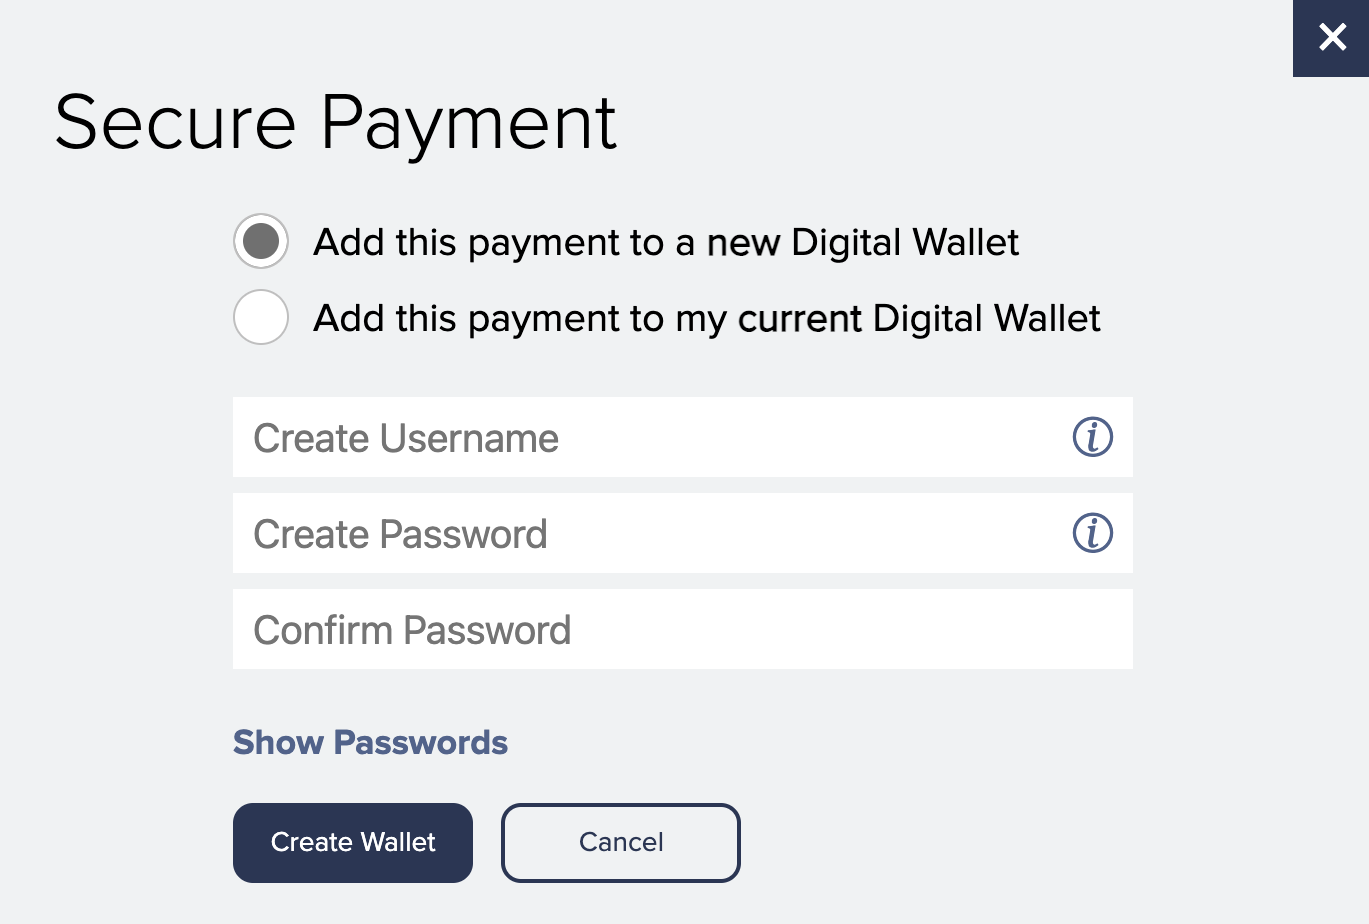Click the 'Create Password' placeholder text
This screenshot has width=1369, height=924.
click(400, 534)
